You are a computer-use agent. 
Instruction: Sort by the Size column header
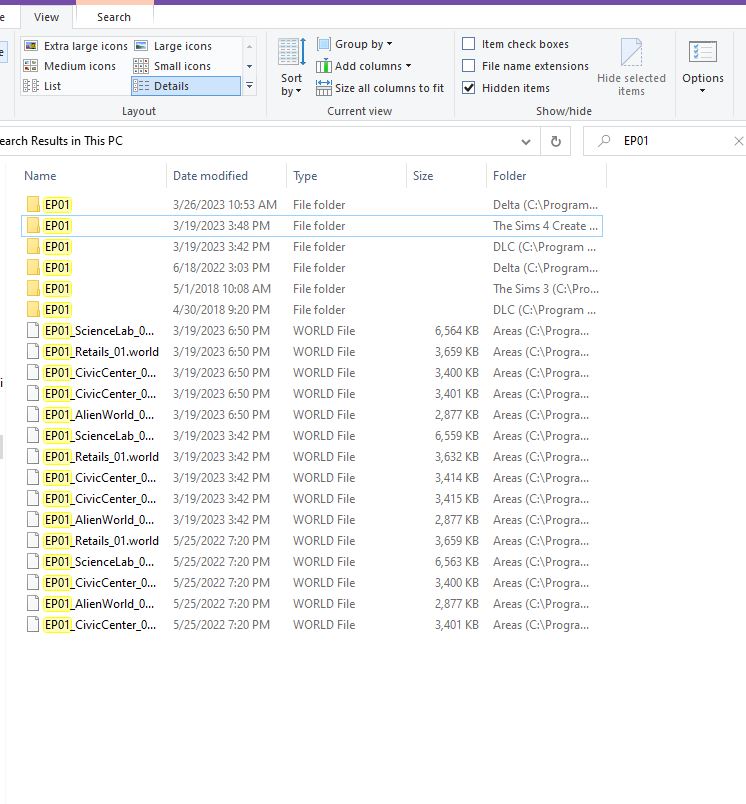pos(446,176)
